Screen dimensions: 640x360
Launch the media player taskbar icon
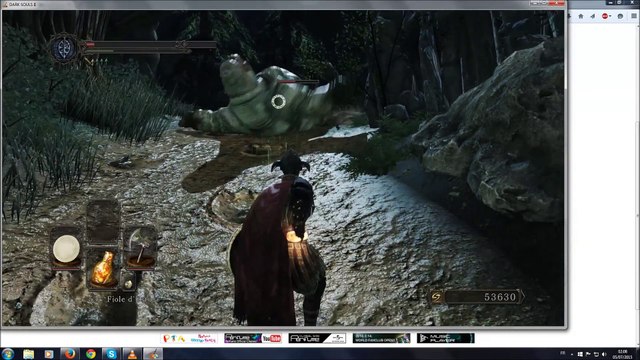[x=49, y=354]
